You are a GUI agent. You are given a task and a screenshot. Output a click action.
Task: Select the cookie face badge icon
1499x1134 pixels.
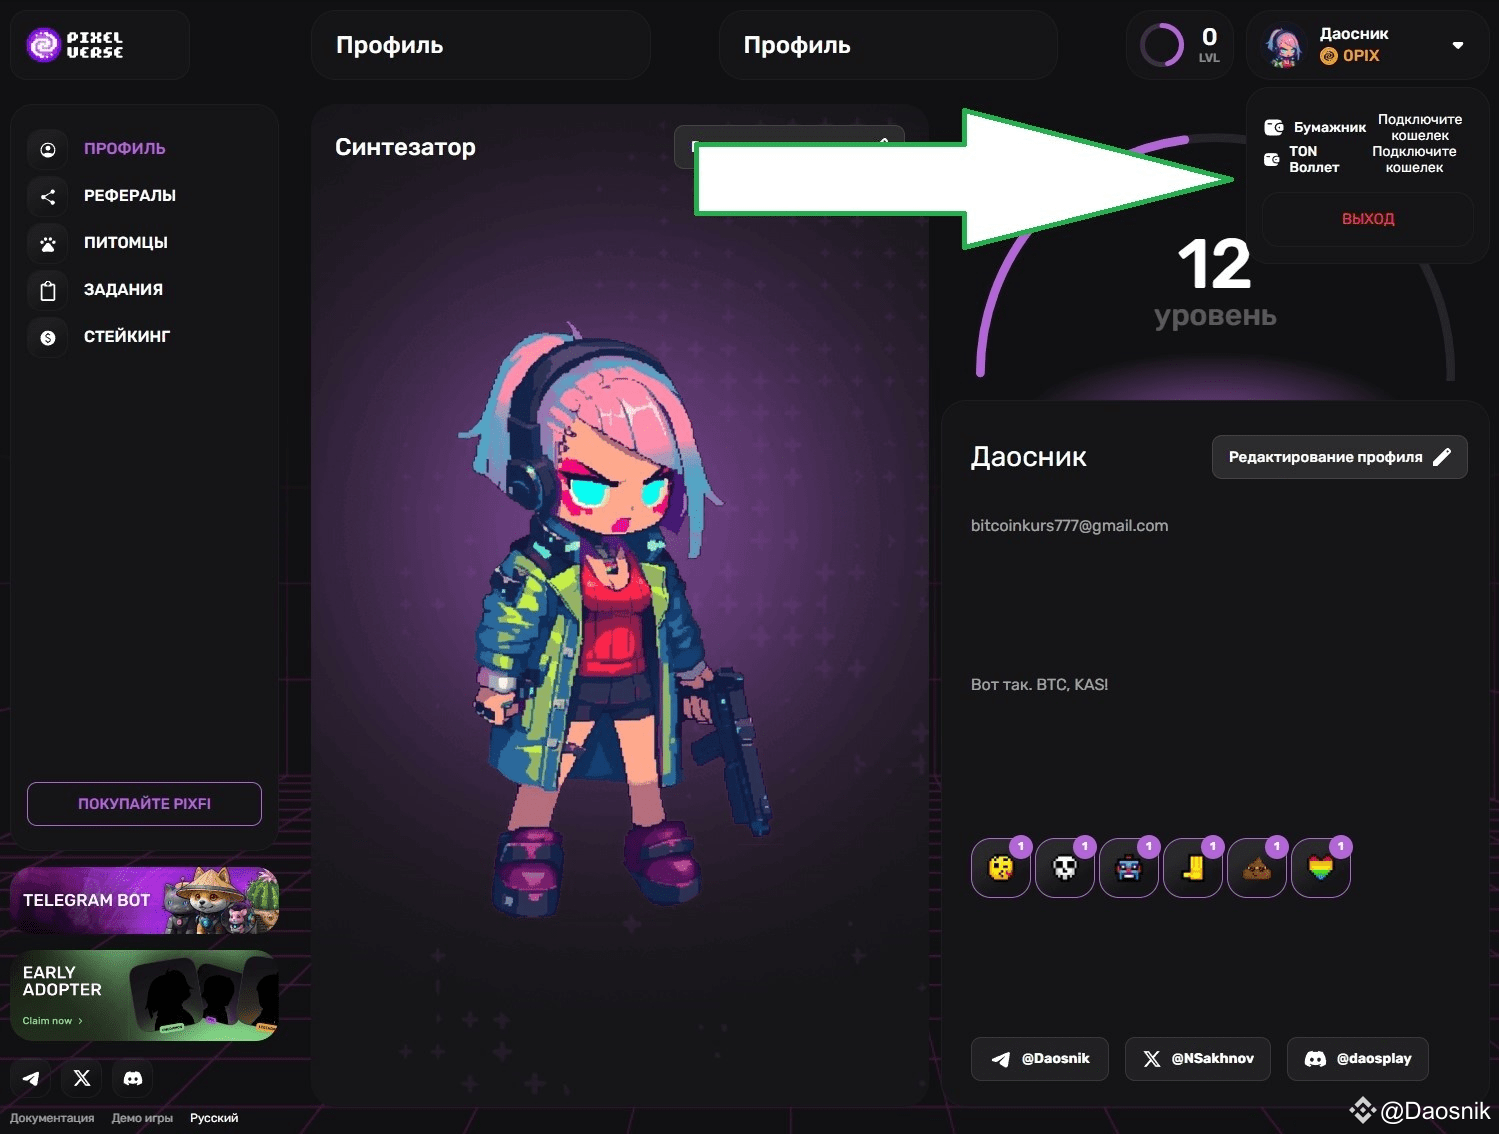1000,868
